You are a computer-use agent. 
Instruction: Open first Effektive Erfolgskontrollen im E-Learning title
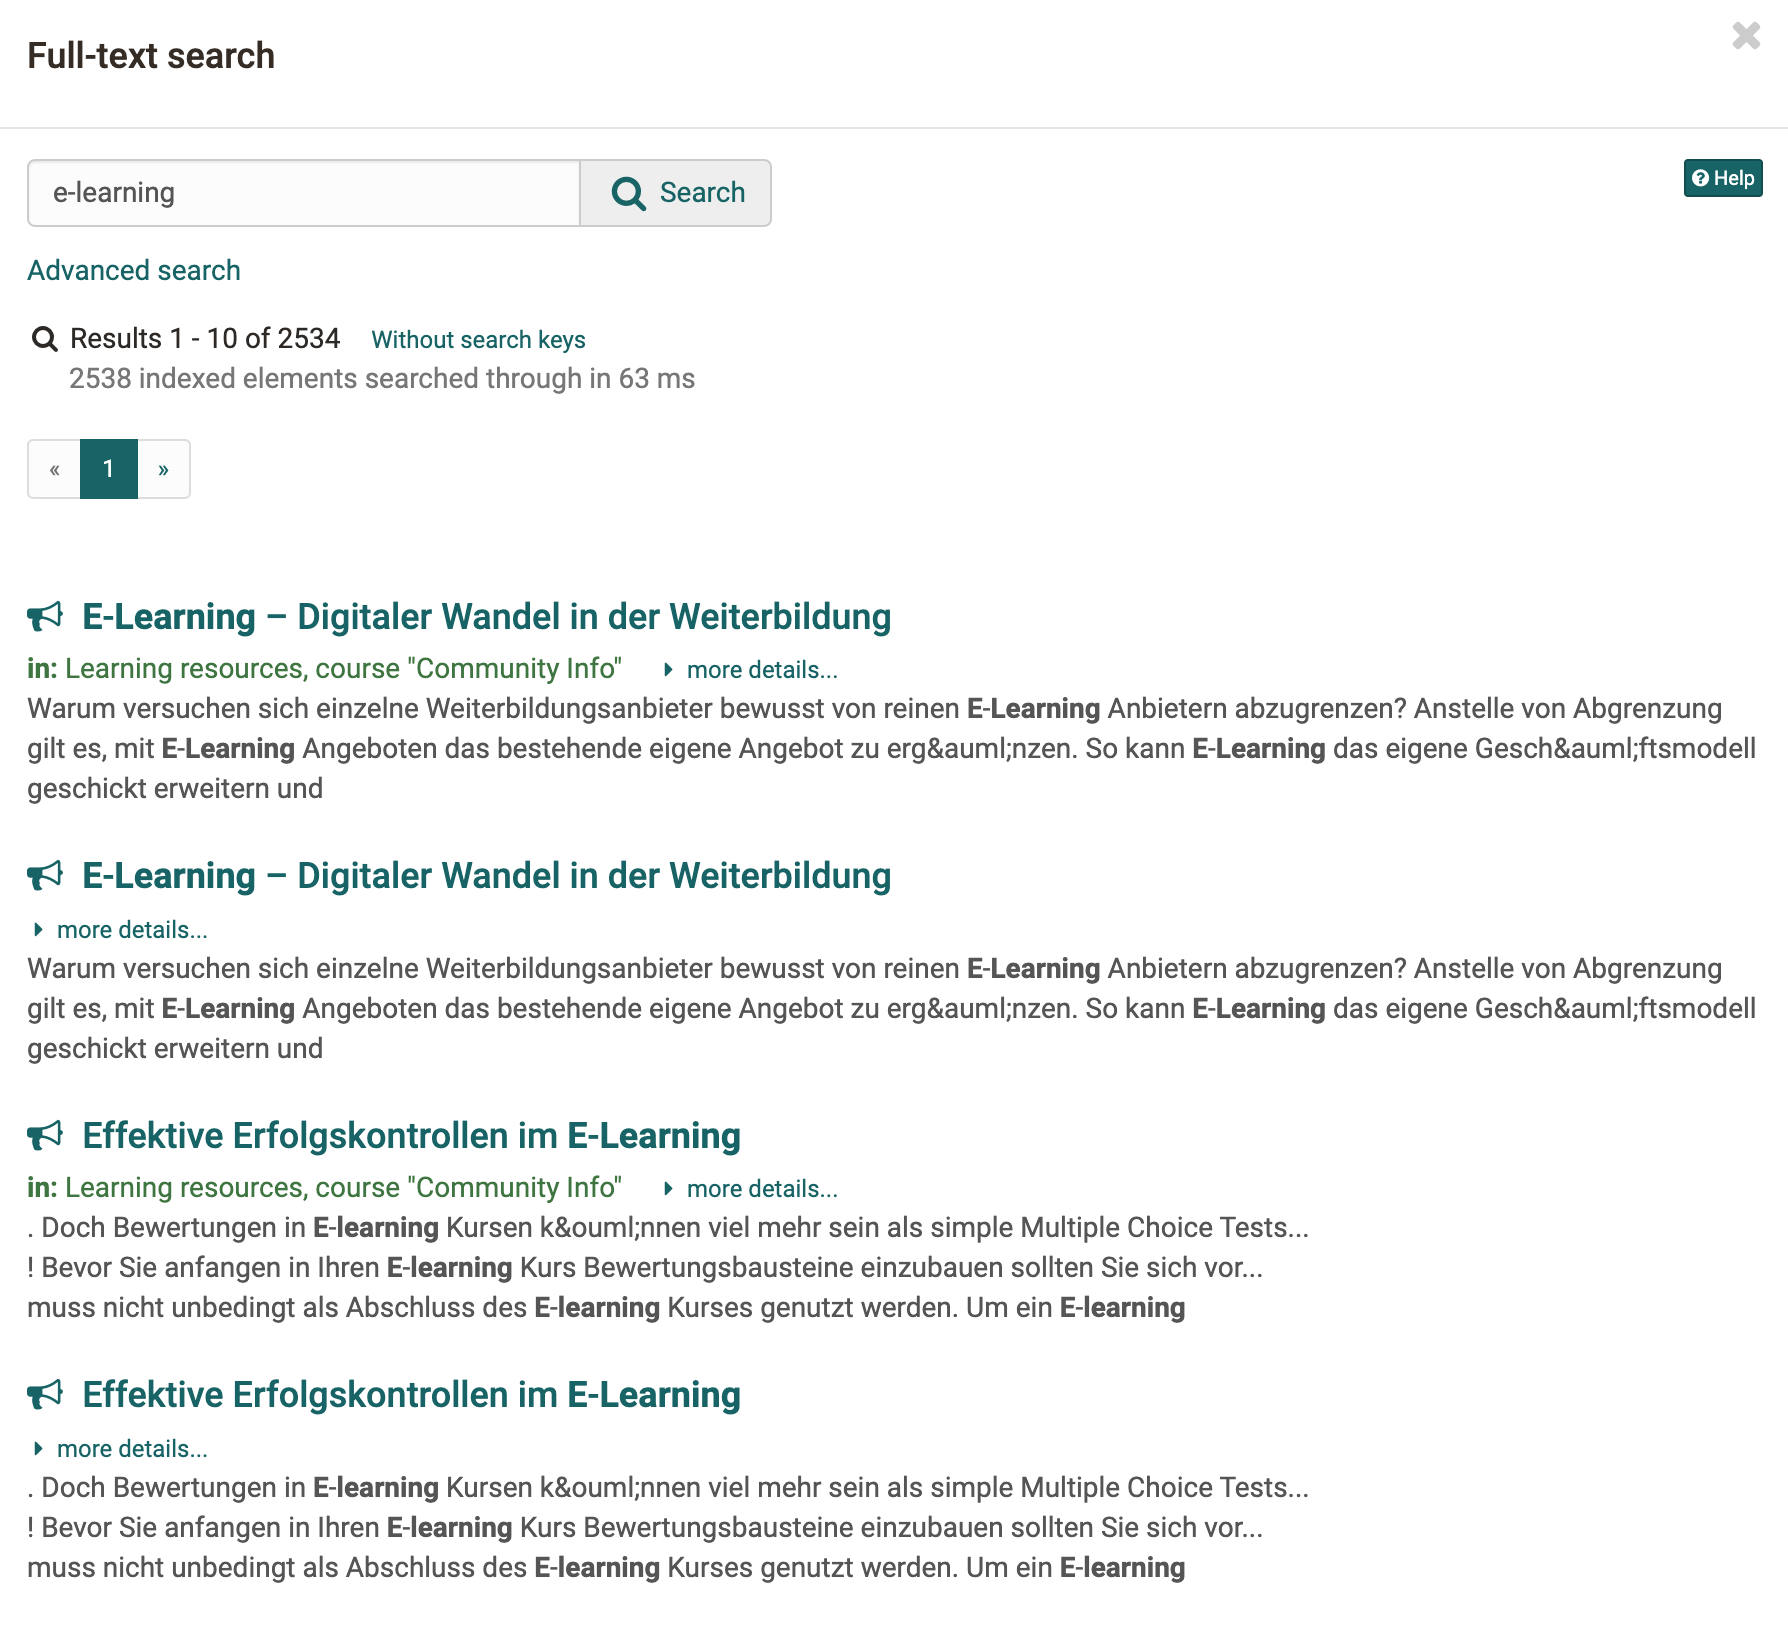[411, 1136]
